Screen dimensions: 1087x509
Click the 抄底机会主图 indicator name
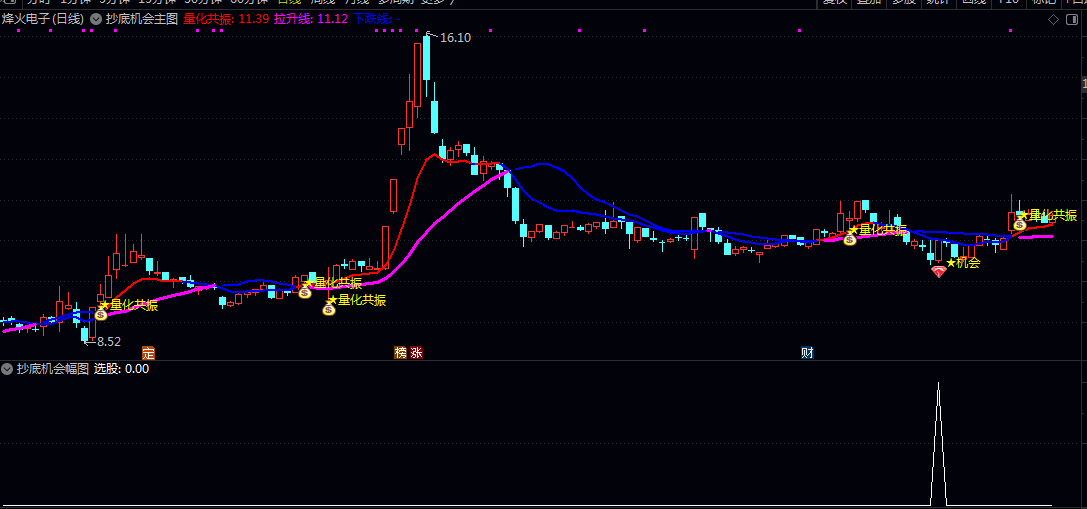click(x=142, y=19)
